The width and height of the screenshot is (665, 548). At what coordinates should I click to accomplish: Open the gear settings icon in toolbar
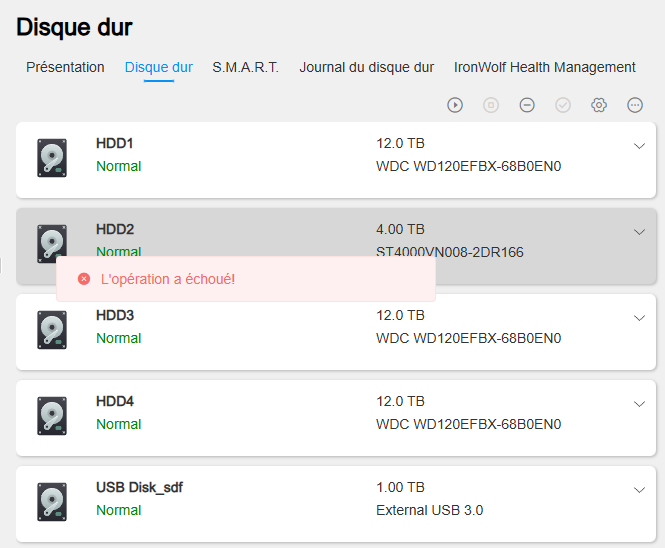[599, 105]
